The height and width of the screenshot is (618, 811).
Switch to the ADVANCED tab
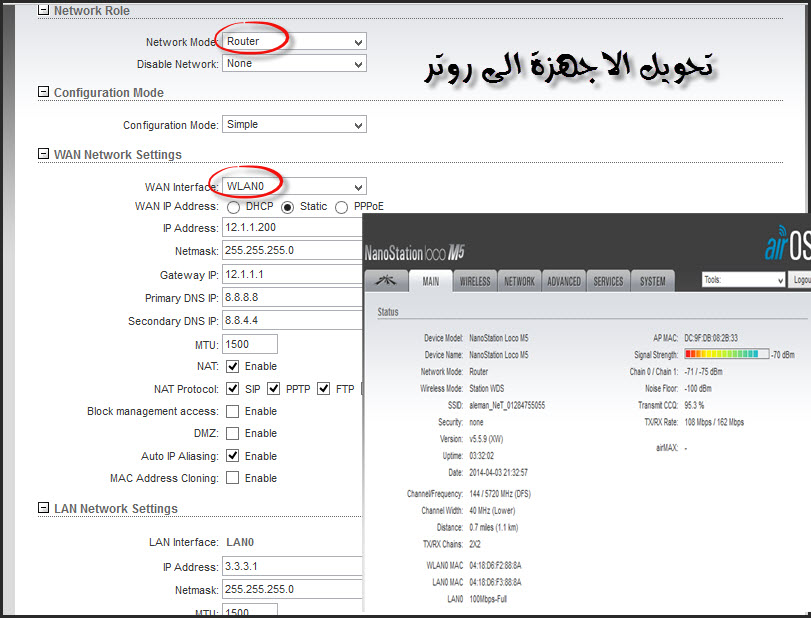tap(564, 281)
